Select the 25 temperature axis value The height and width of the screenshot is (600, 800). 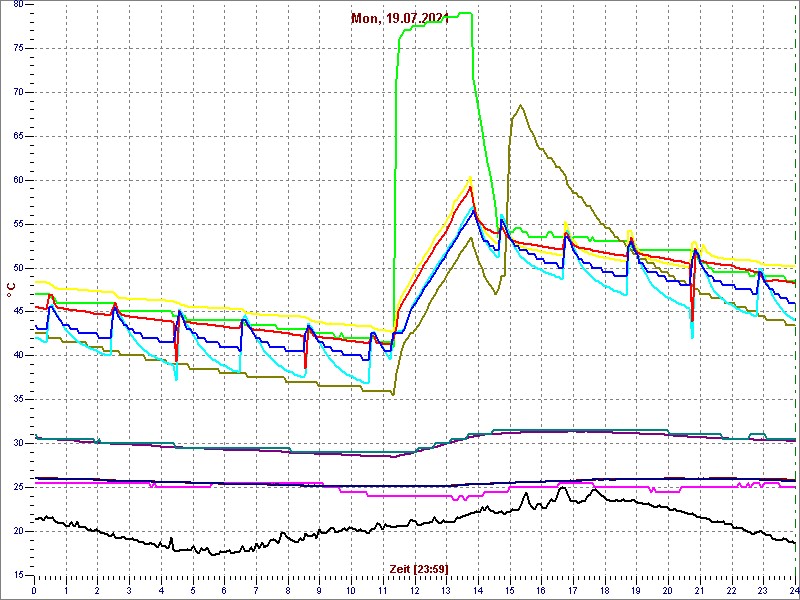[18, 487]
